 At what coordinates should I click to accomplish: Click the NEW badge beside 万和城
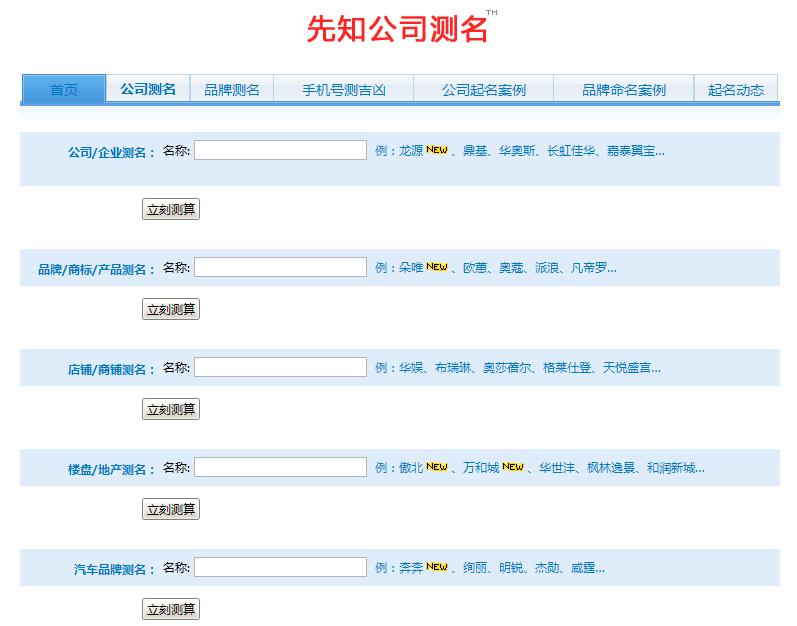pyautogui.click(x=512, y=466)
